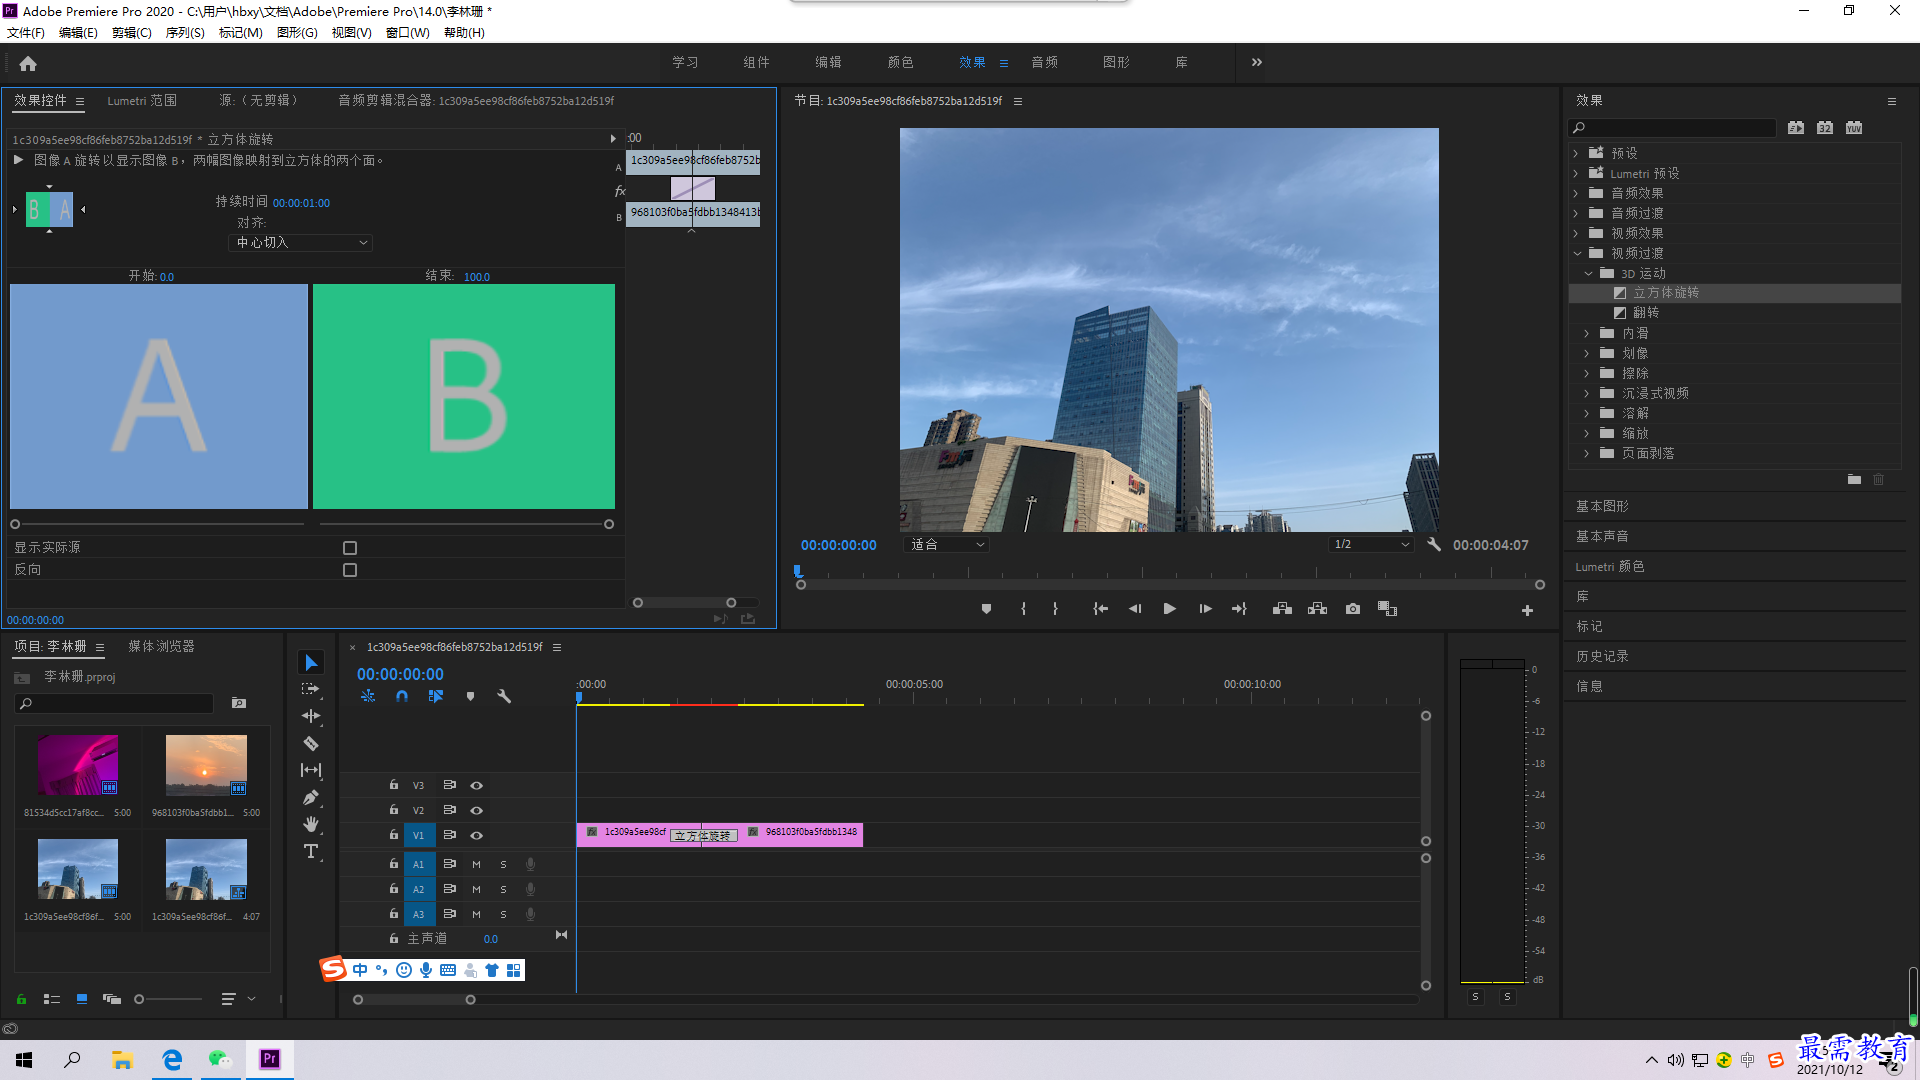This screenshot has height=1080, width=1920.
Task: Play the program monitor preview
Action: tap(1169, 609)
